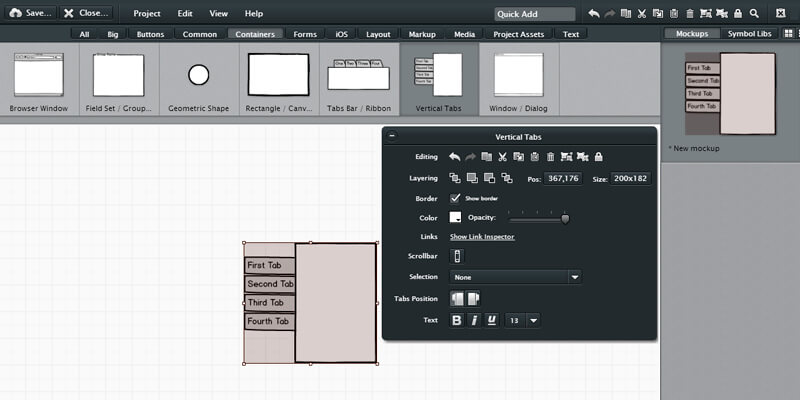Click the trash Delete icon in the inspector
800x400 pixels.
click(x=550, y=157)
